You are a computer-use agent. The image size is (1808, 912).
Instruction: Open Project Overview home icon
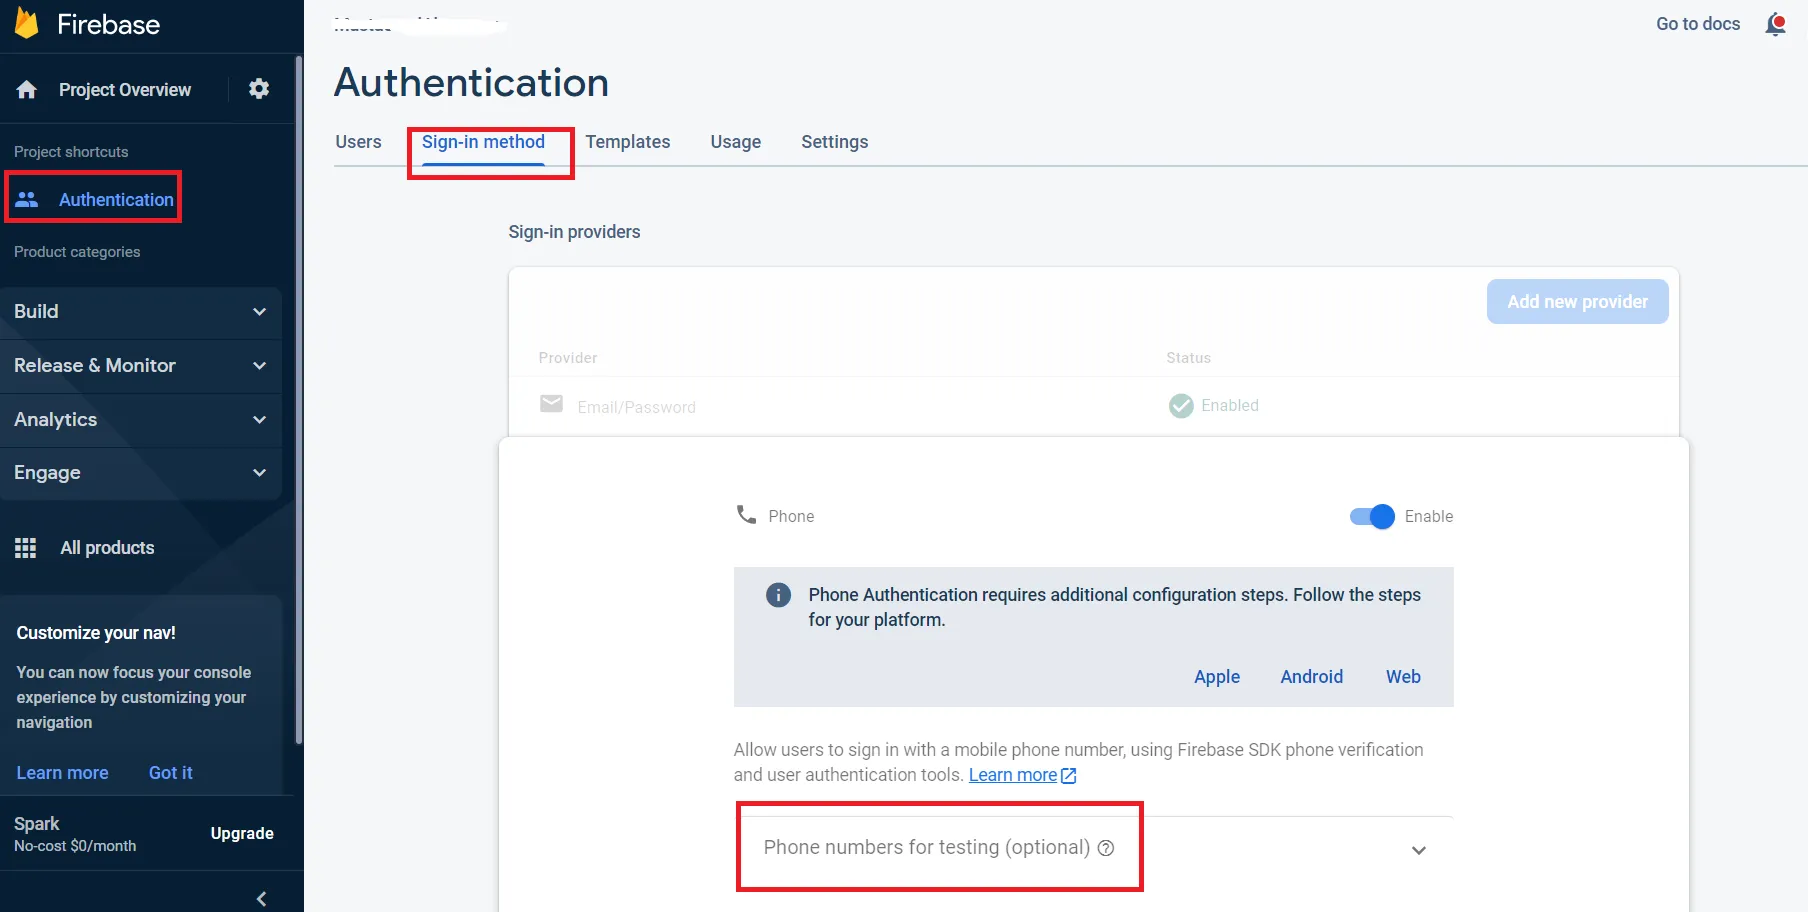click(27, 90)
